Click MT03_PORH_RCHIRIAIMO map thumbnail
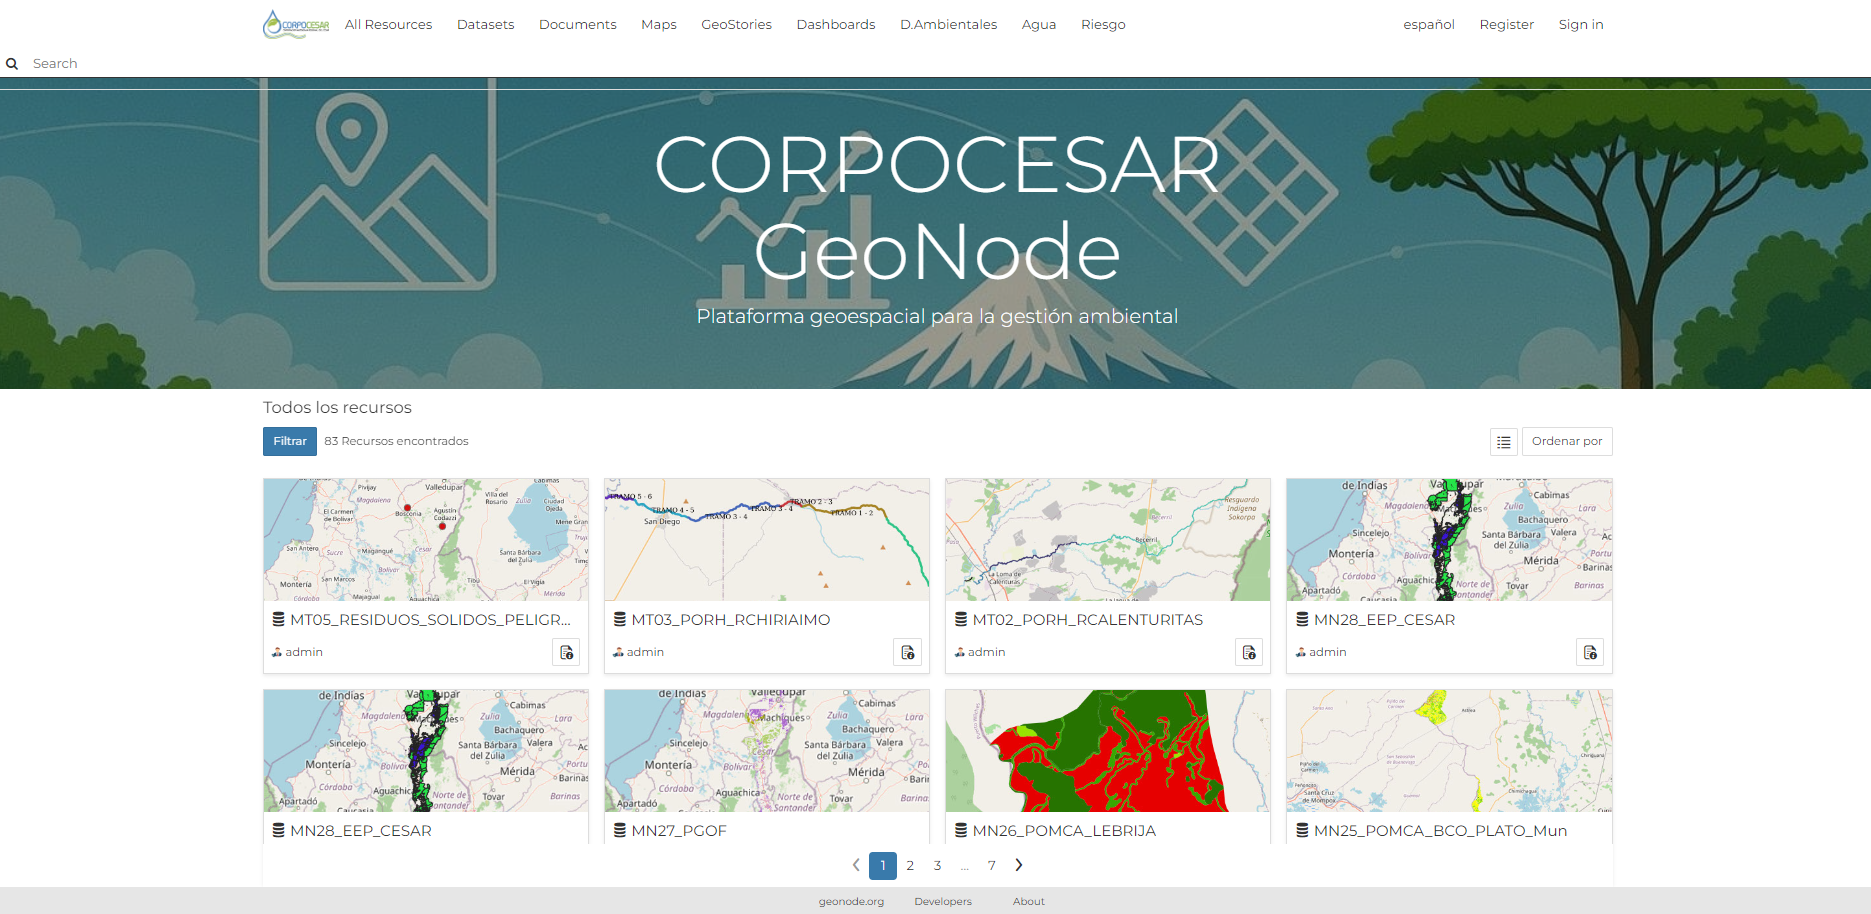The height and width of the screenshot is (914, 1871). pyautogui.click(x=767, y=540)
